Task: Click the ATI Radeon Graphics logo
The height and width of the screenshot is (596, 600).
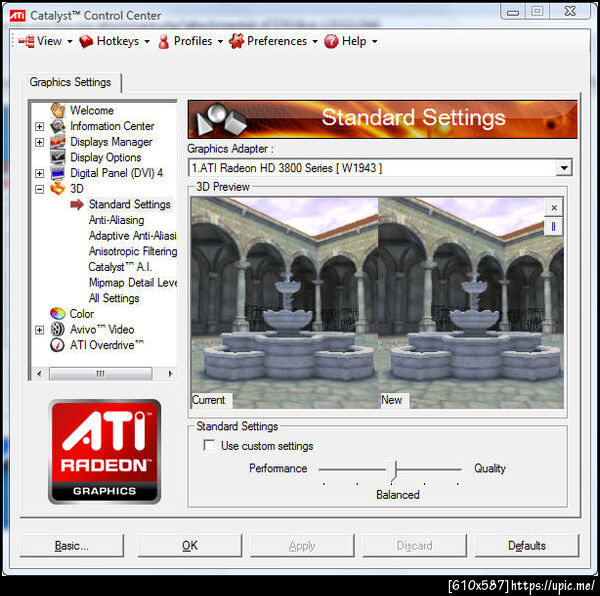Action: (104, 451)
